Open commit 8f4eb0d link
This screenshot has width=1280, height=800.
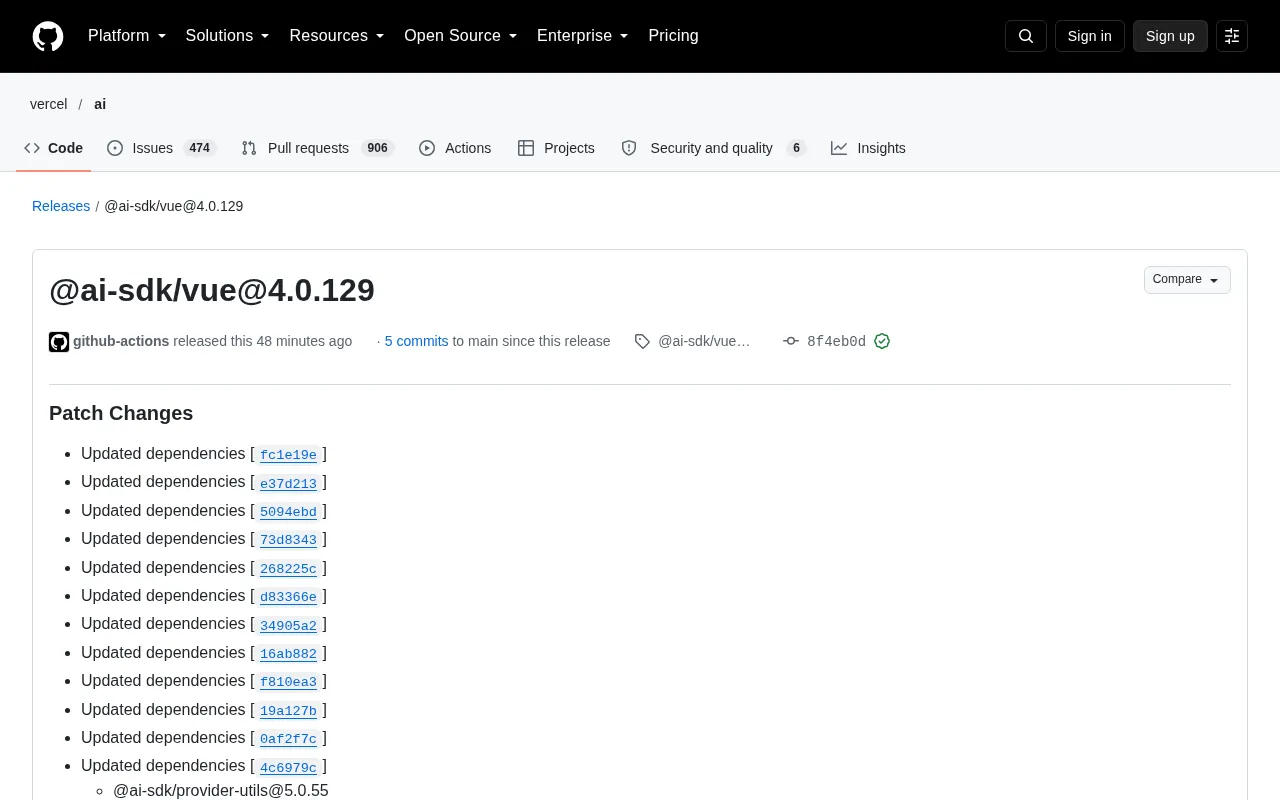[x=836, y=341]
